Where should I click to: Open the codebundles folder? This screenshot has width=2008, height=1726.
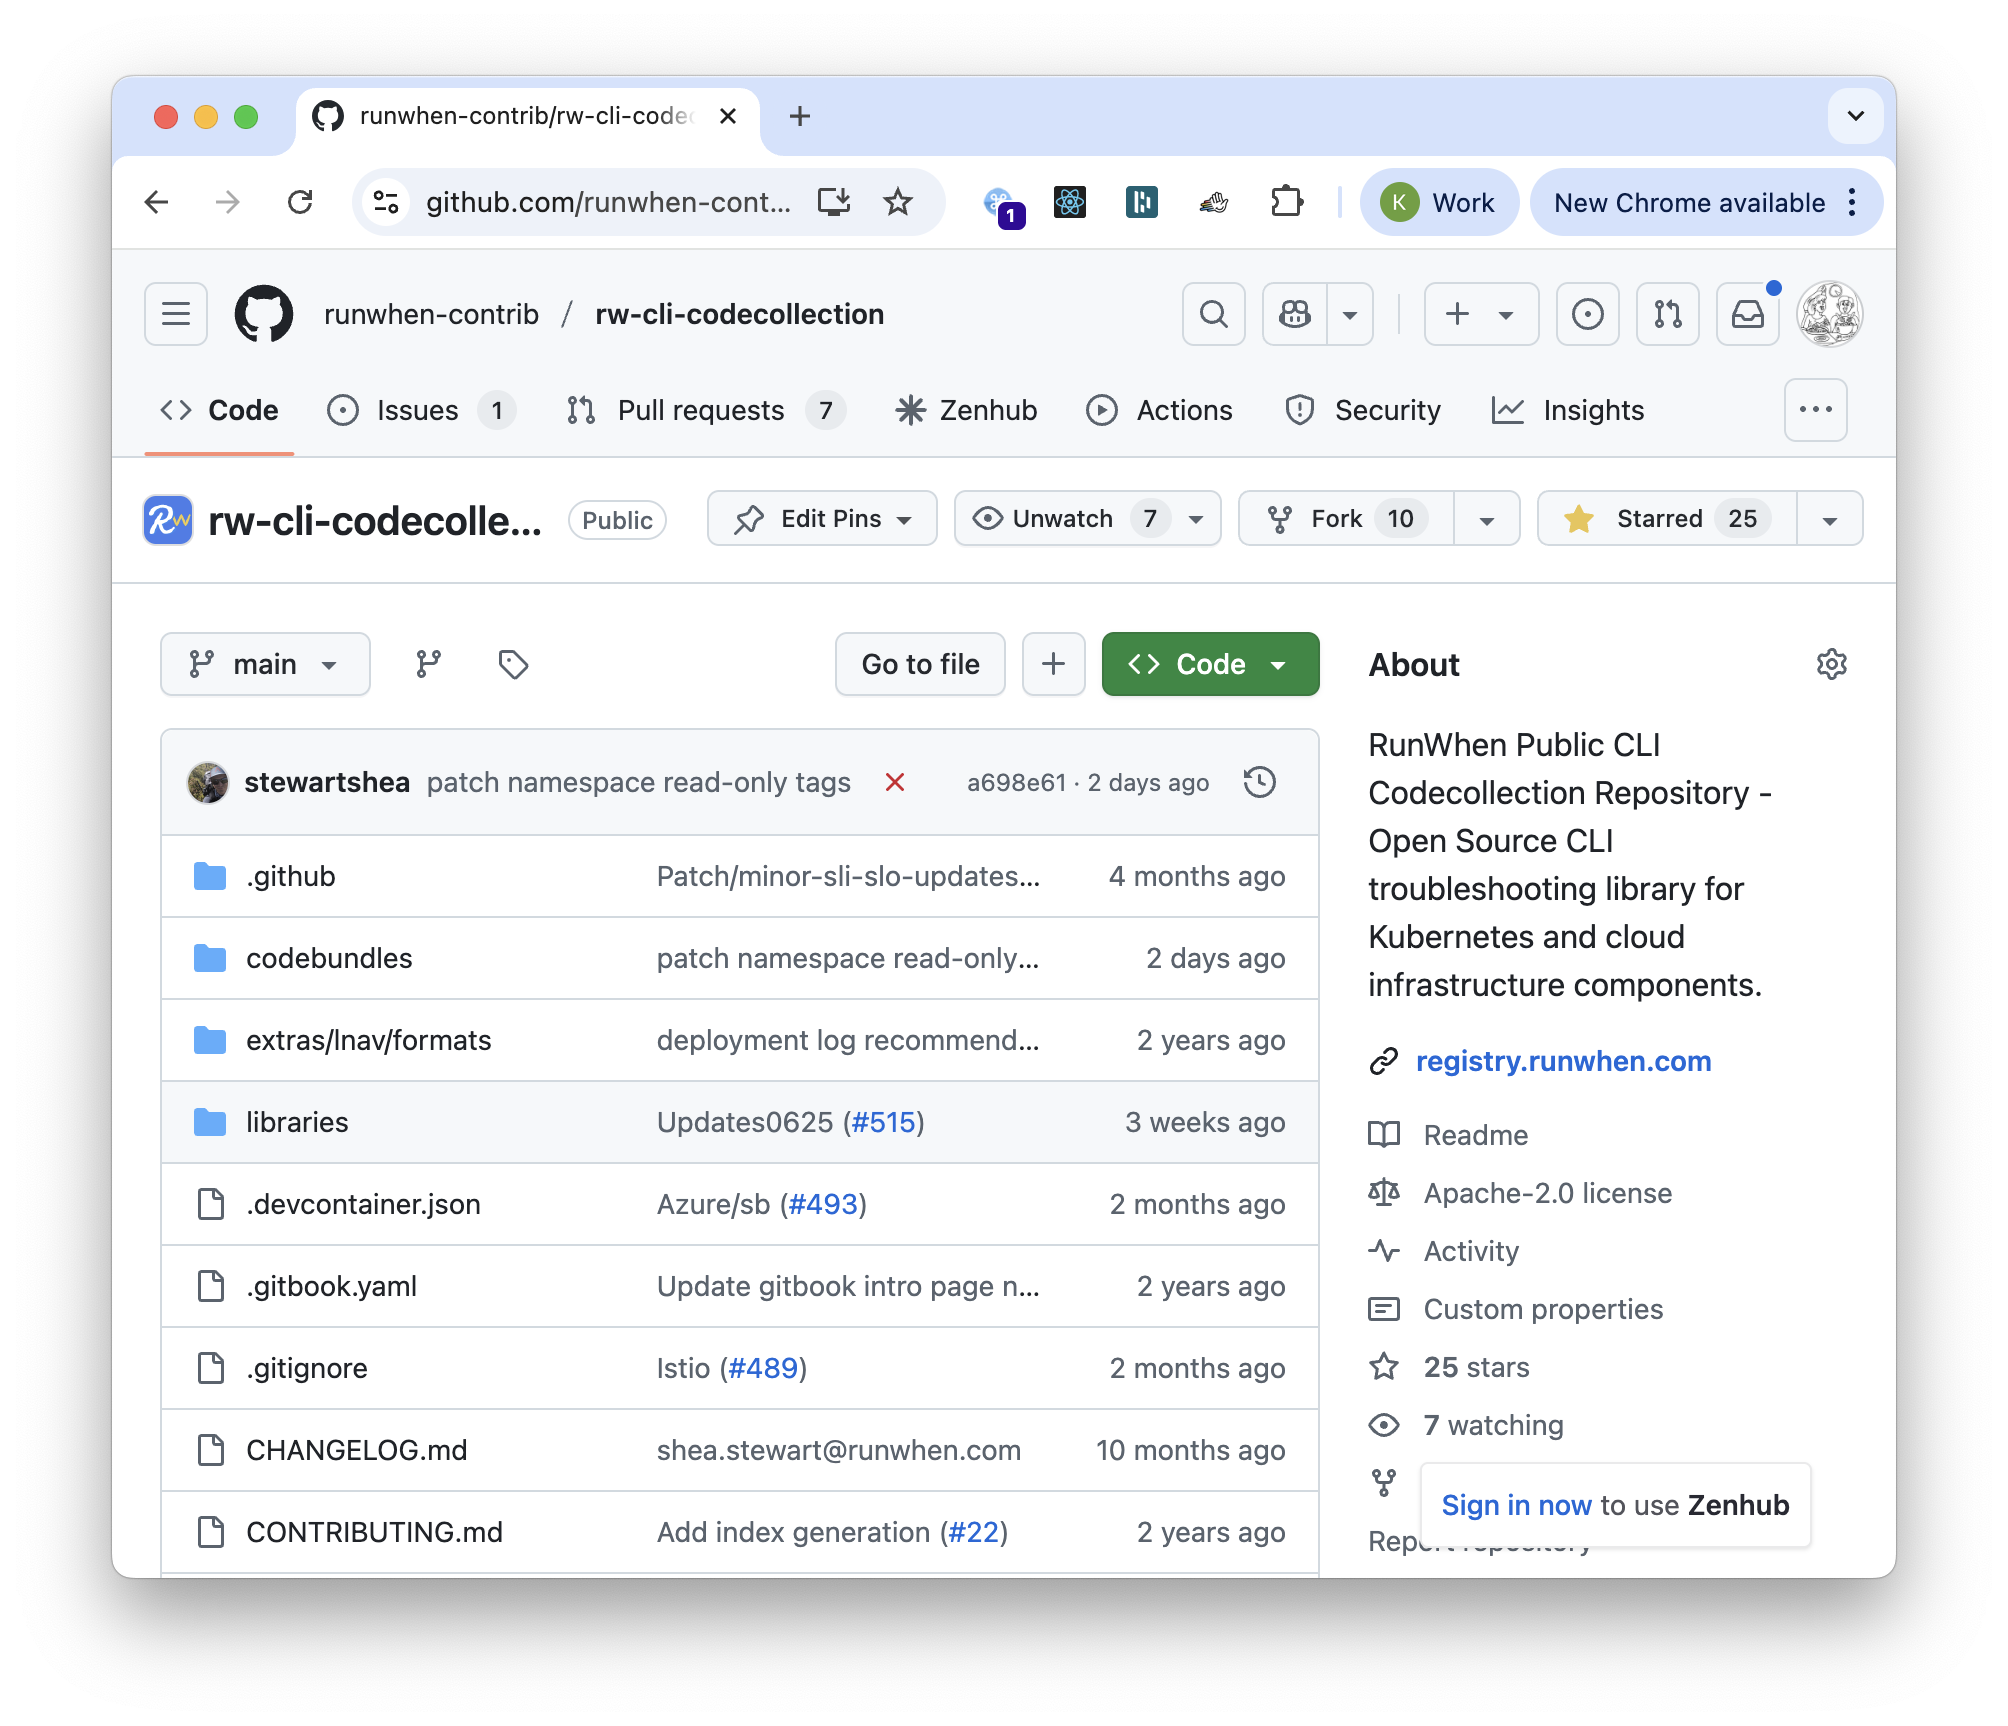[x=329, y=958]
